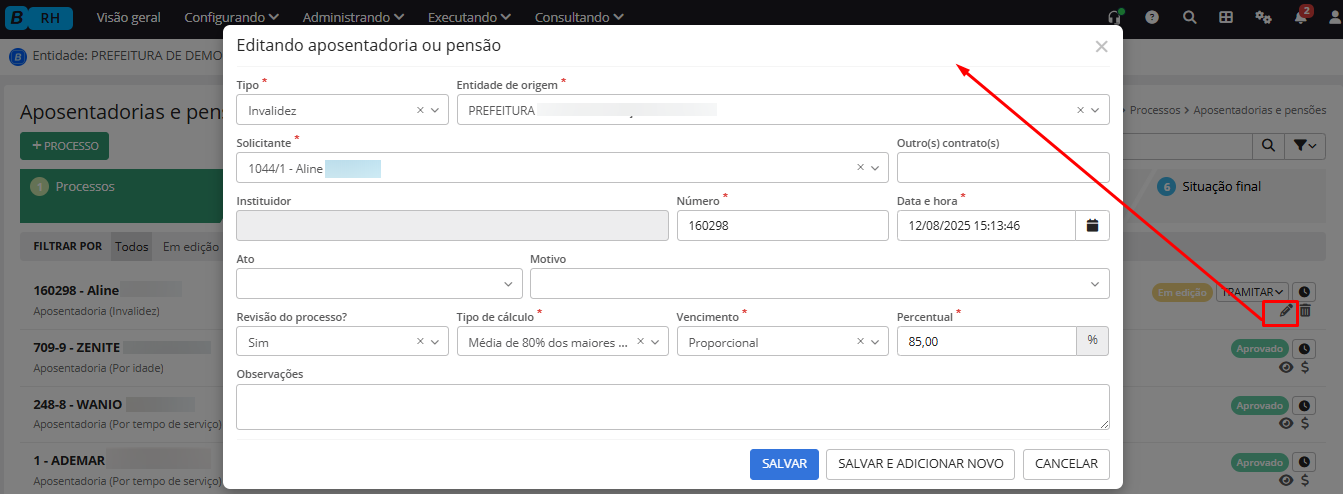Open history clock for 709-9 ZENITE
This screenshot has height=494, width=1343.
(x=1304, y=349)
